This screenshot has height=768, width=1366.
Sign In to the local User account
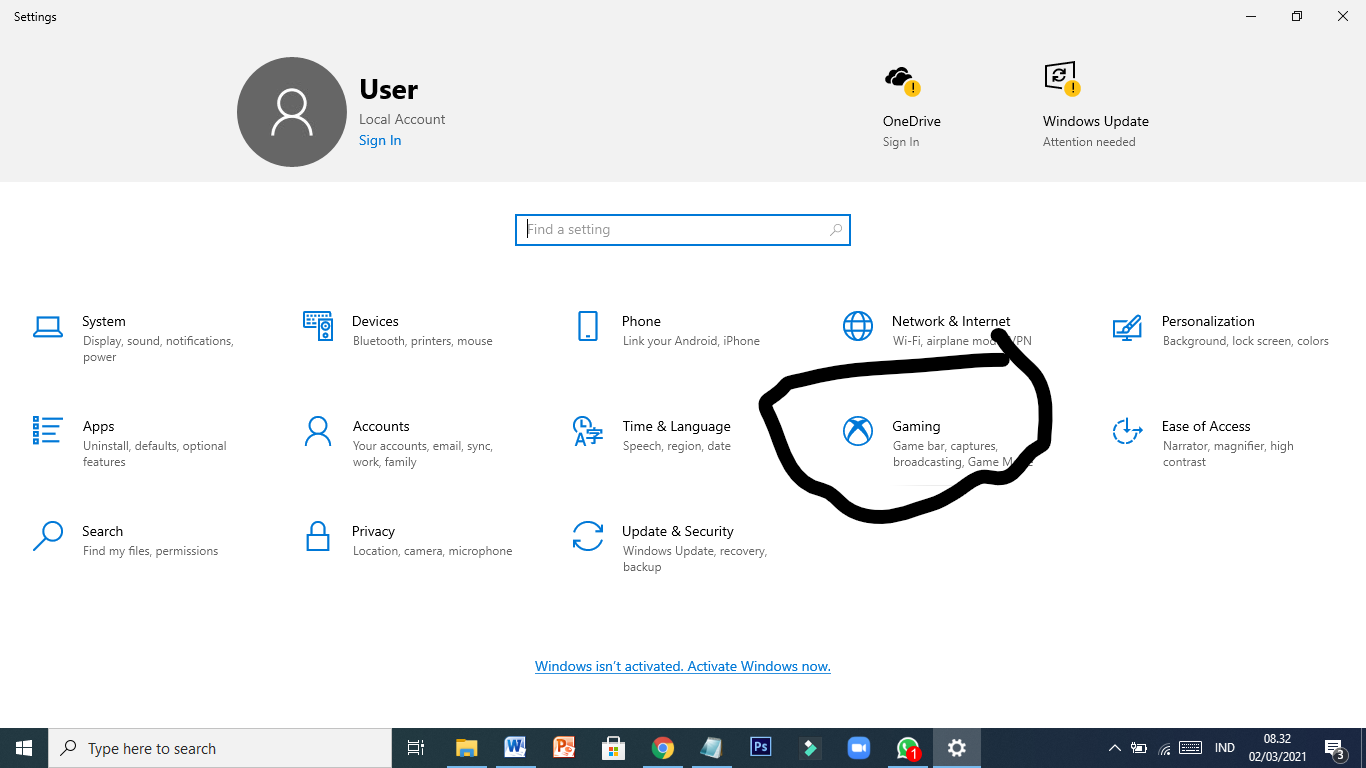379,140
